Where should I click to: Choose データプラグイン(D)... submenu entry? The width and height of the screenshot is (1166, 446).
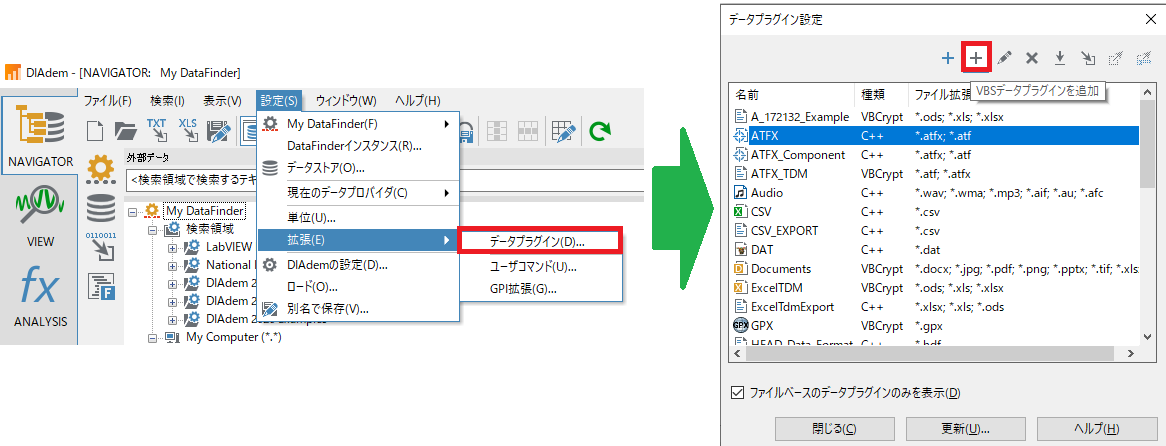click(x=539, y=241)
